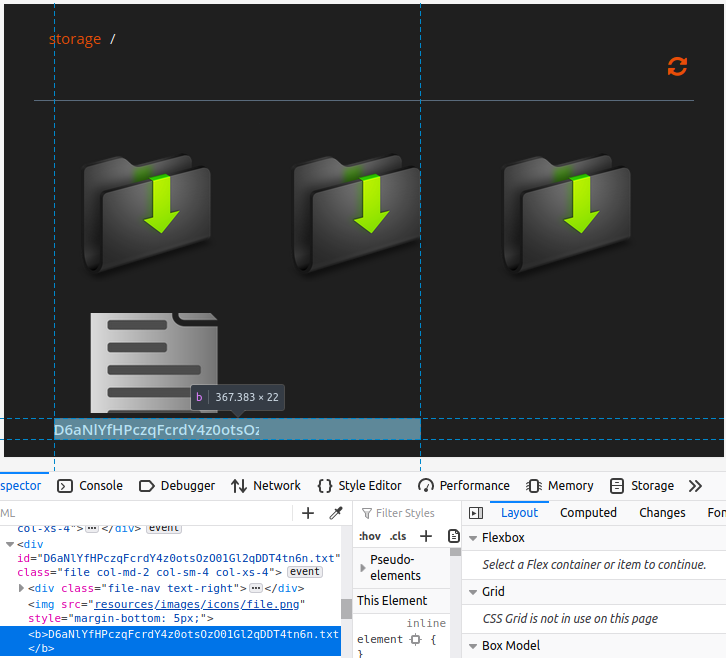Toggle the .cls class panel
The width and height of the screenshot is (726, 658).
[x=398, y=536]
